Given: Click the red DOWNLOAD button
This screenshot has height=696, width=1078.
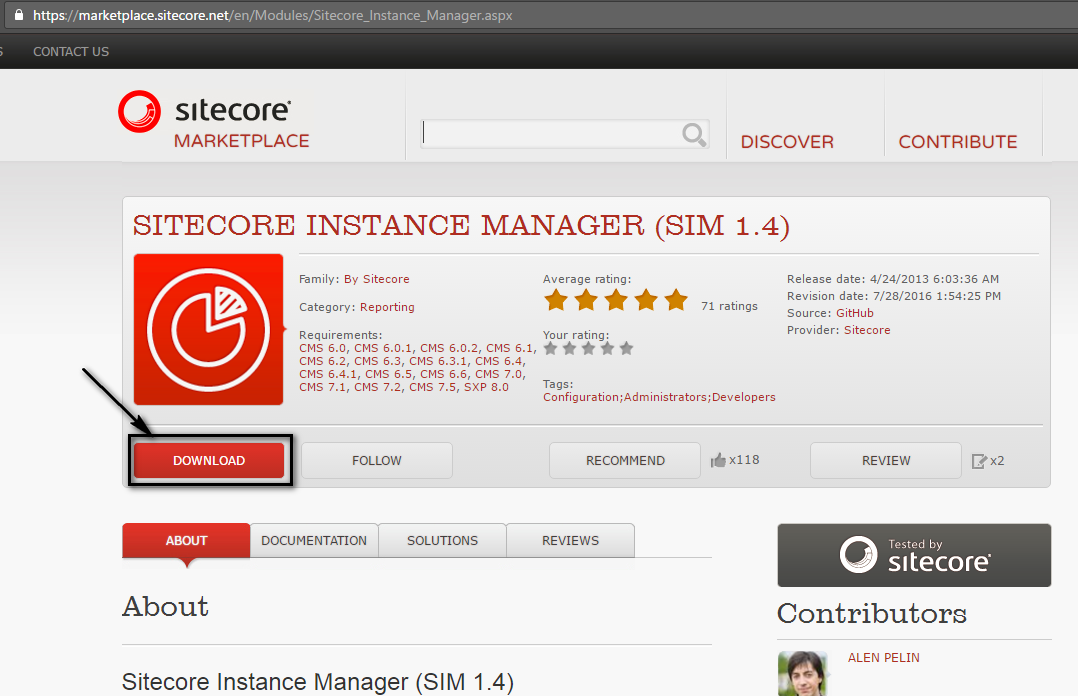Looking at the screenshot, I should (209, 460).
